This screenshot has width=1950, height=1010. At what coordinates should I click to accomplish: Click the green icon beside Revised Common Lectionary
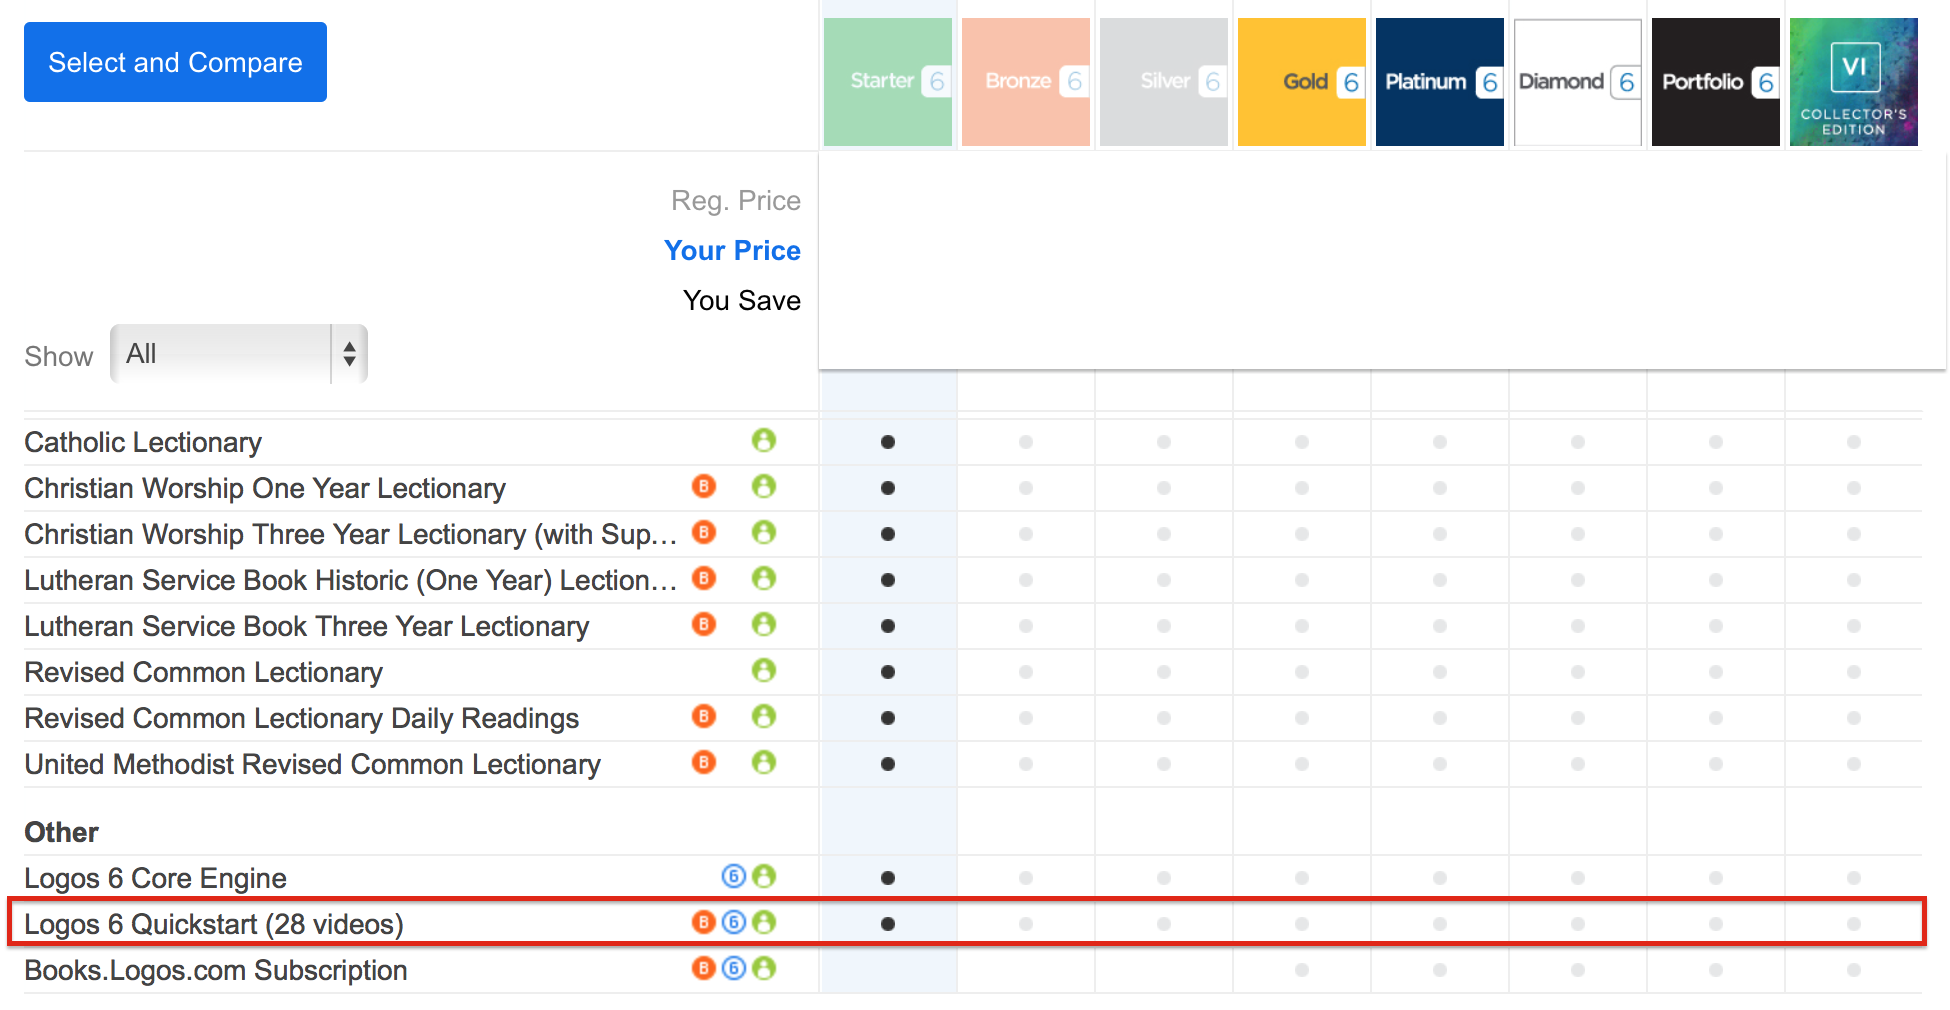[764, 670]
